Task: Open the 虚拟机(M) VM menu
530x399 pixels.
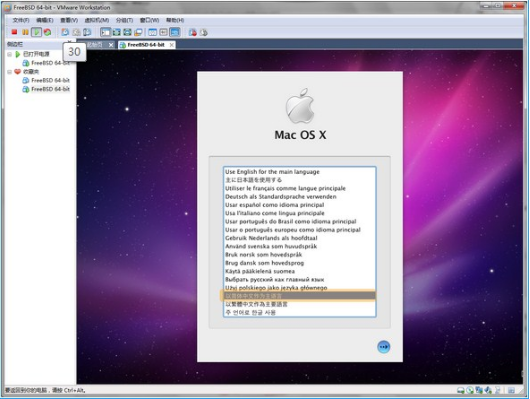Action: 97,20
